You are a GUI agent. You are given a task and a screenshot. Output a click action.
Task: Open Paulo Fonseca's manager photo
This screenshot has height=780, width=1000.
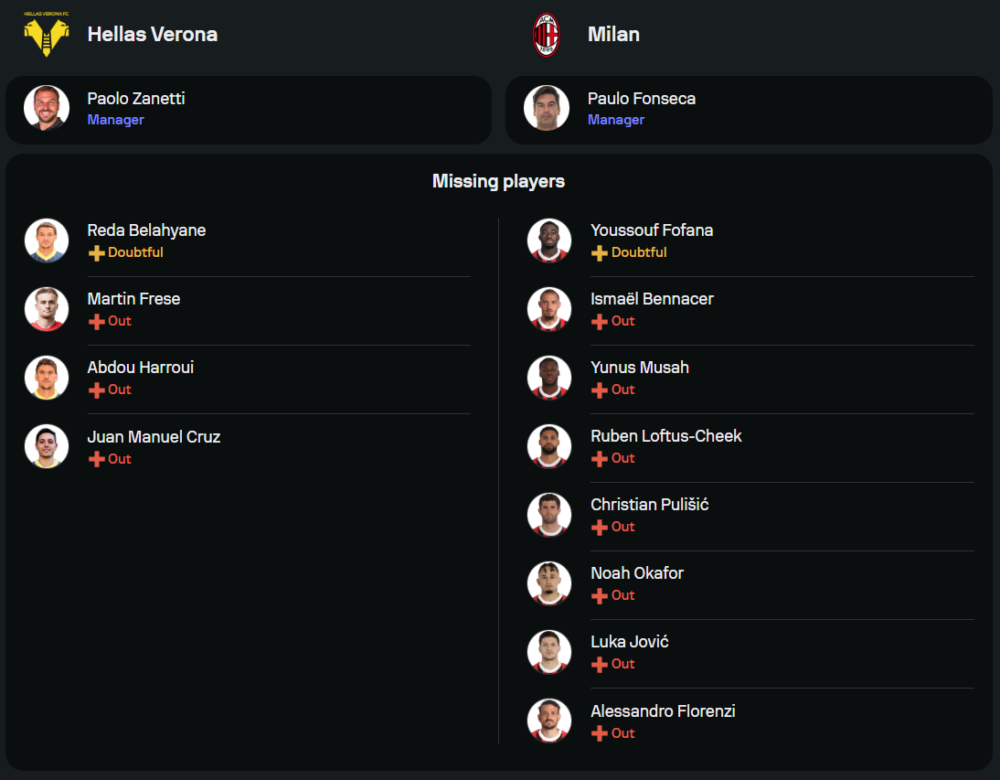pyautogui.click(x=546, y=108)
